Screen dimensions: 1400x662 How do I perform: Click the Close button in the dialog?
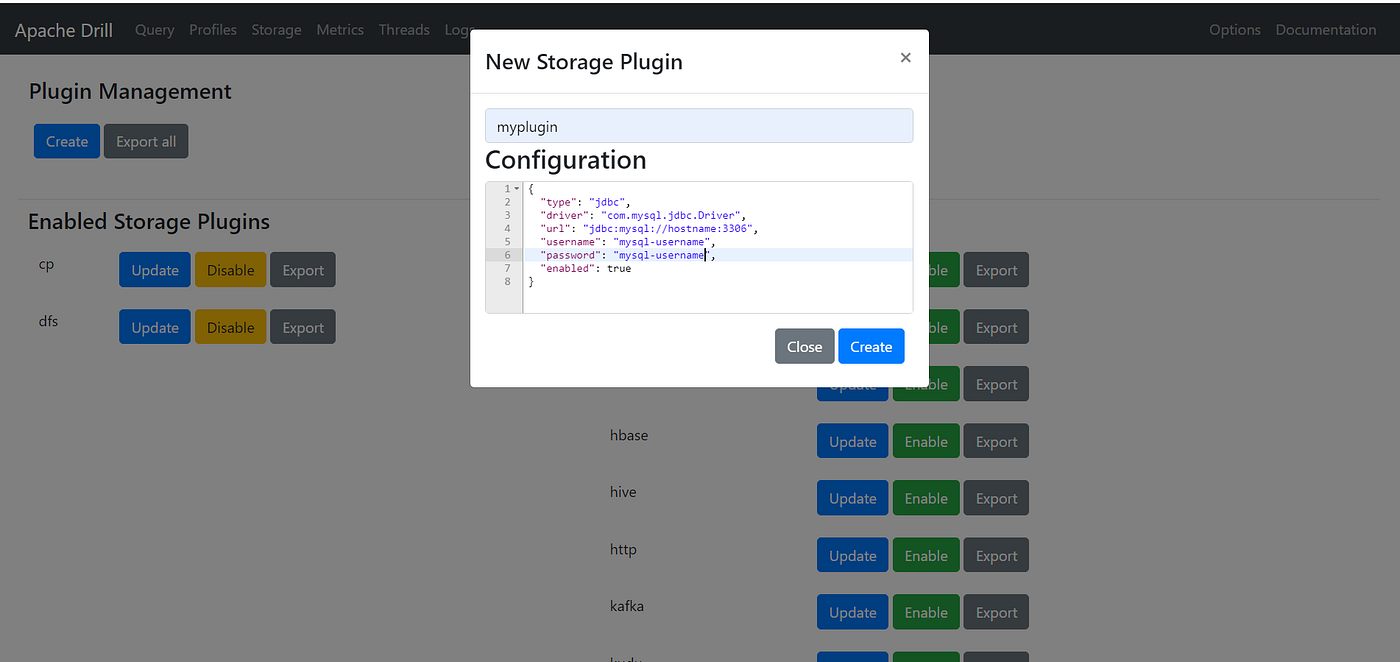pos(804,346)
